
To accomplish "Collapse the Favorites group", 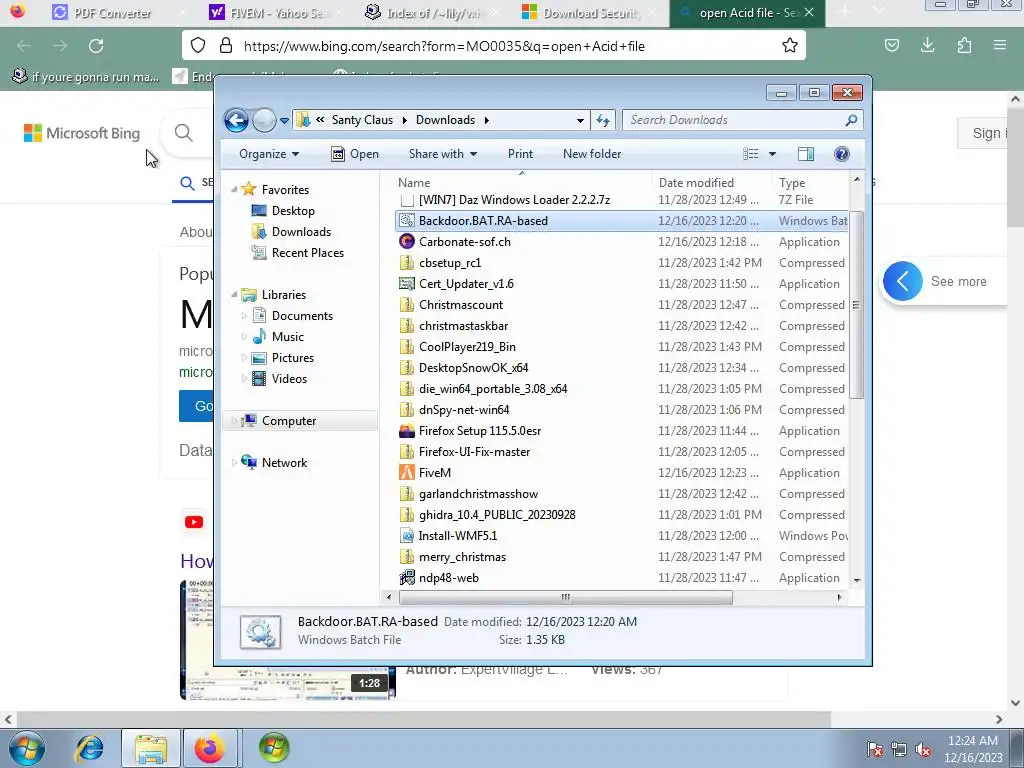I will click(234, 189).
